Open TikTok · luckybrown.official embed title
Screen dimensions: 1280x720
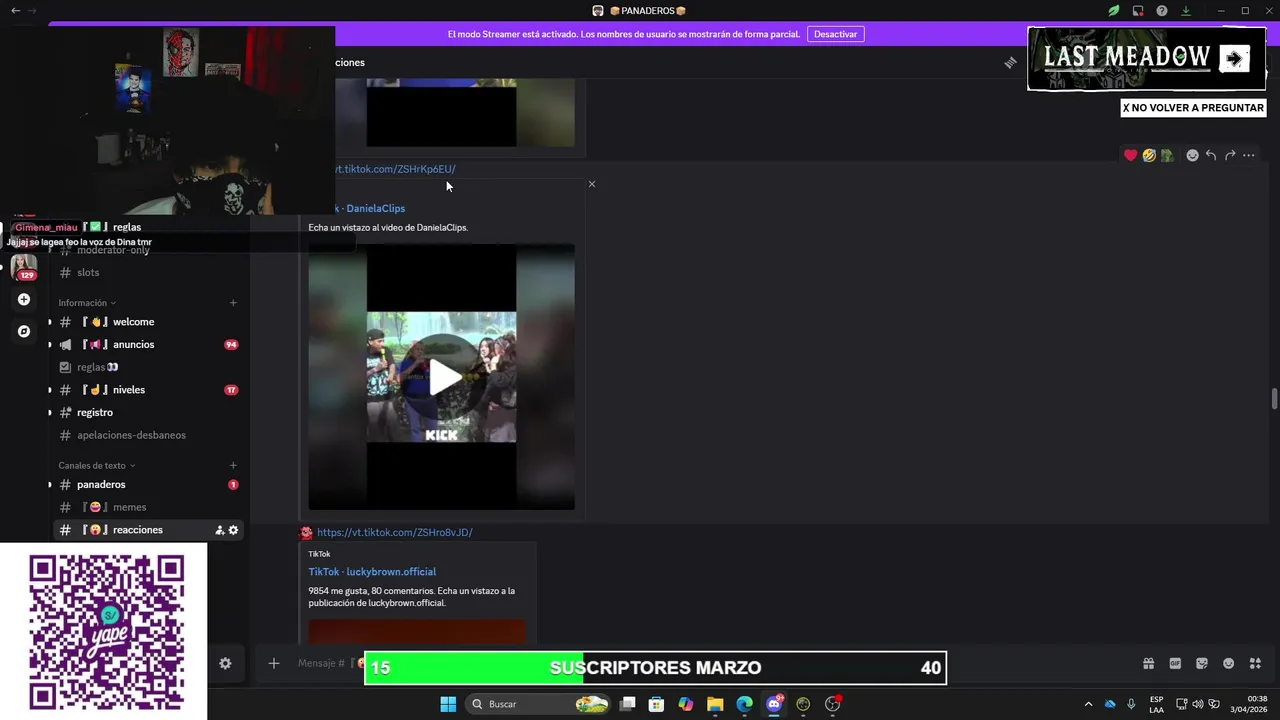(372, 572)
